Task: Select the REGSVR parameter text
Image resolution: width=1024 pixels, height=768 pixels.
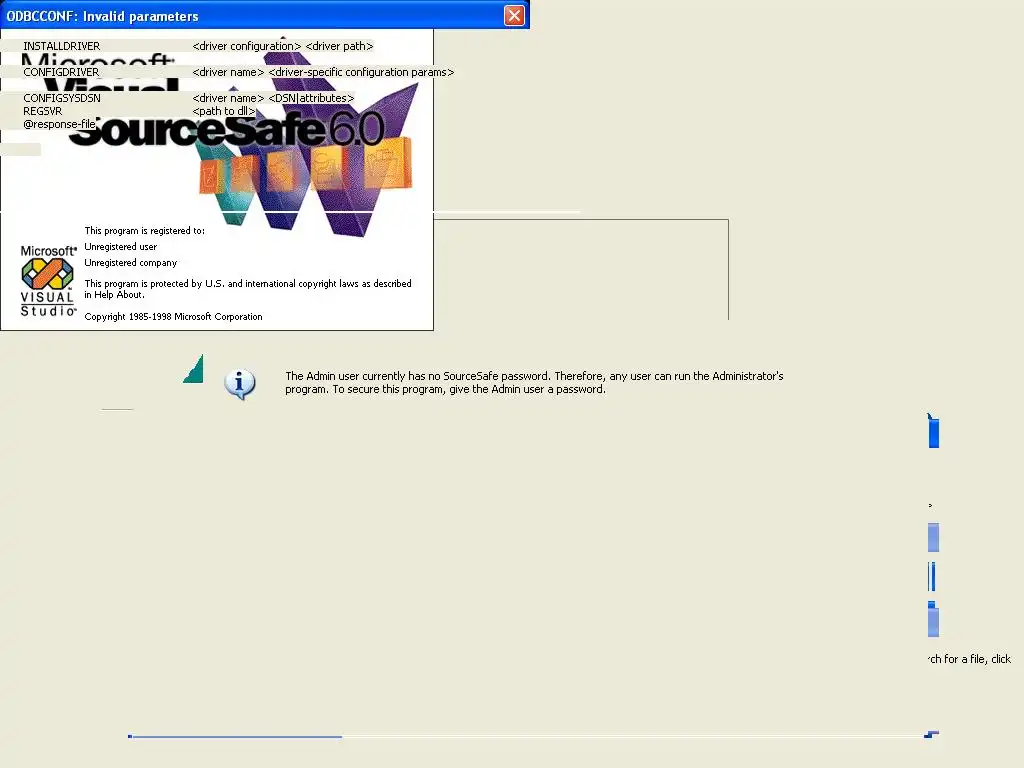Action: click(x=42, y=112)
